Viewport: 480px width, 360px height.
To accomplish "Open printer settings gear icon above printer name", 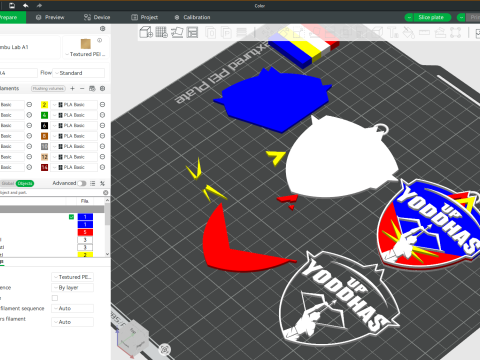I will (103, 29).
